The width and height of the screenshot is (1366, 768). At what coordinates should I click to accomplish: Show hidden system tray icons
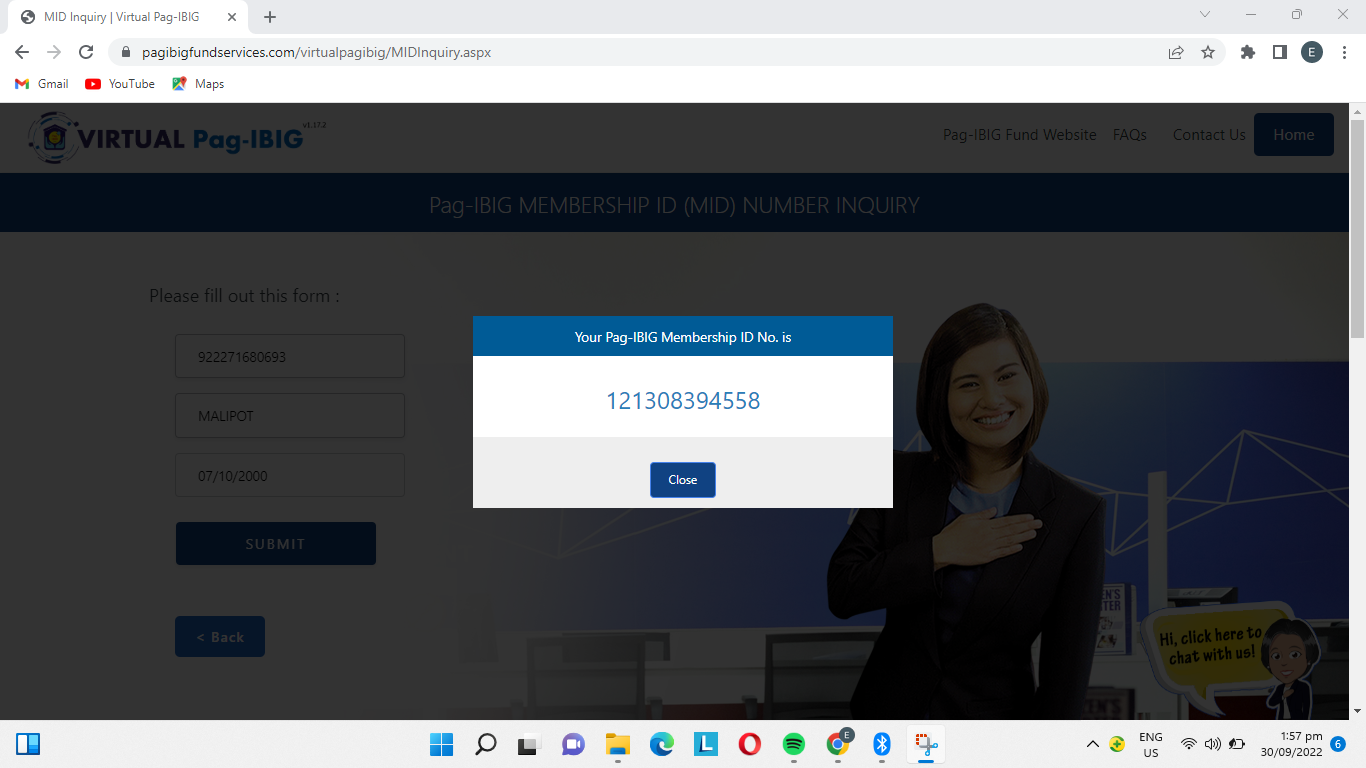tap(1092, 744)
